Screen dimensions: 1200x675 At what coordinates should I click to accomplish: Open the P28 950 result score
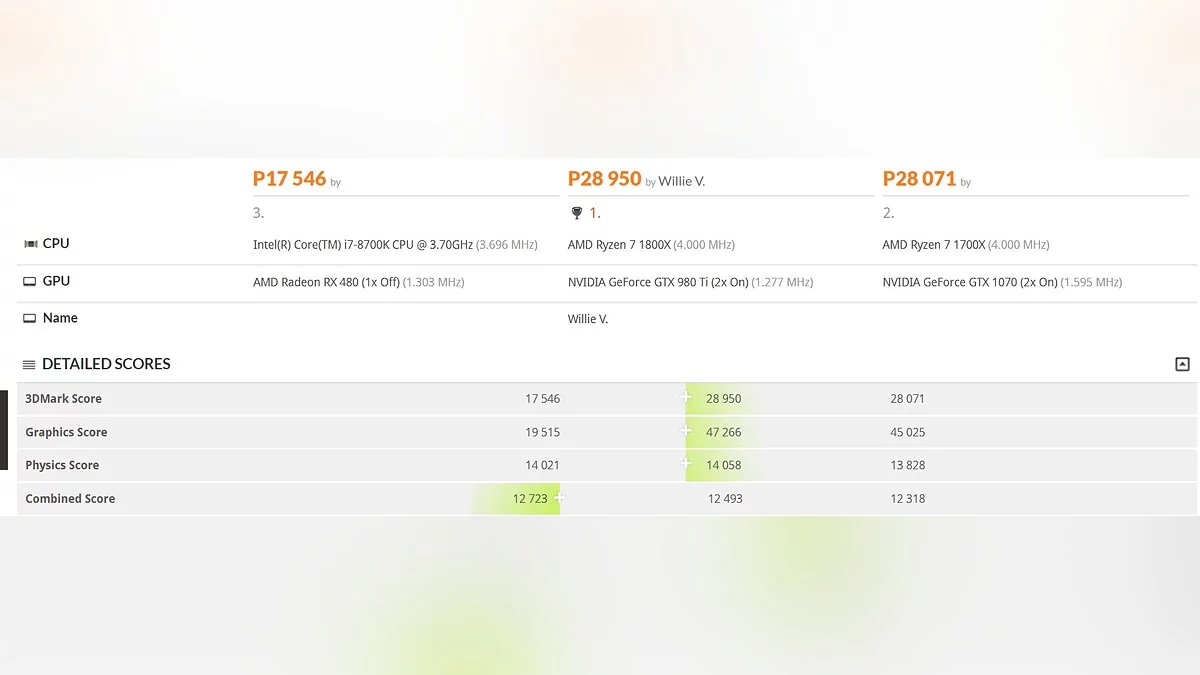[604, 179]
